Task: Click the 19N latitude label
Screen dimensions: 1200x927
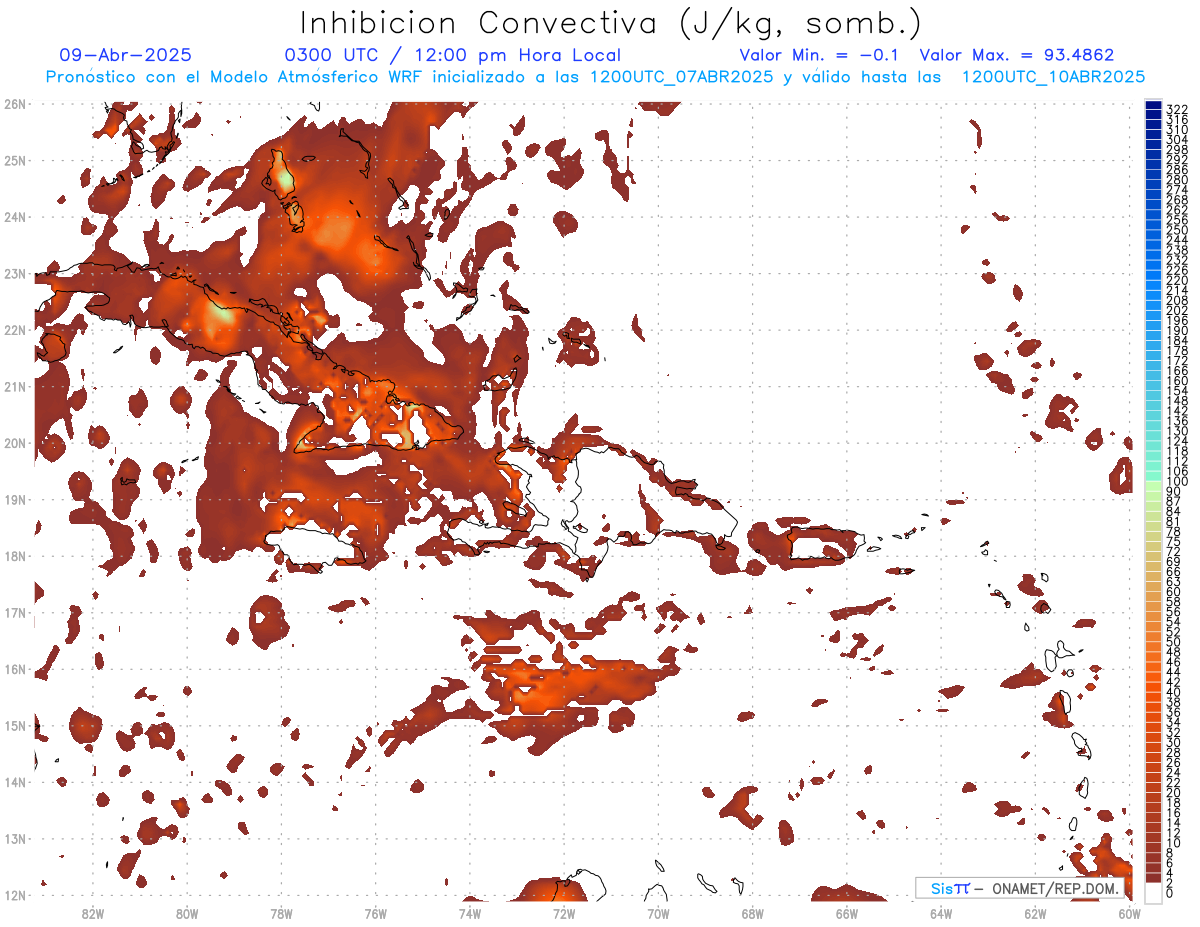Action: [x=15, y=499]
